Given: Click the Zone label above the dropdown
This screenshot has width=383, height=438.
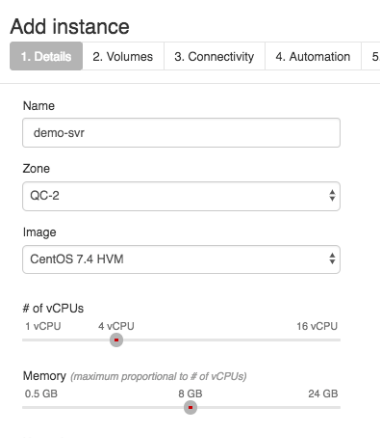Looking at the screenshot, I should [x=36, y=169].
